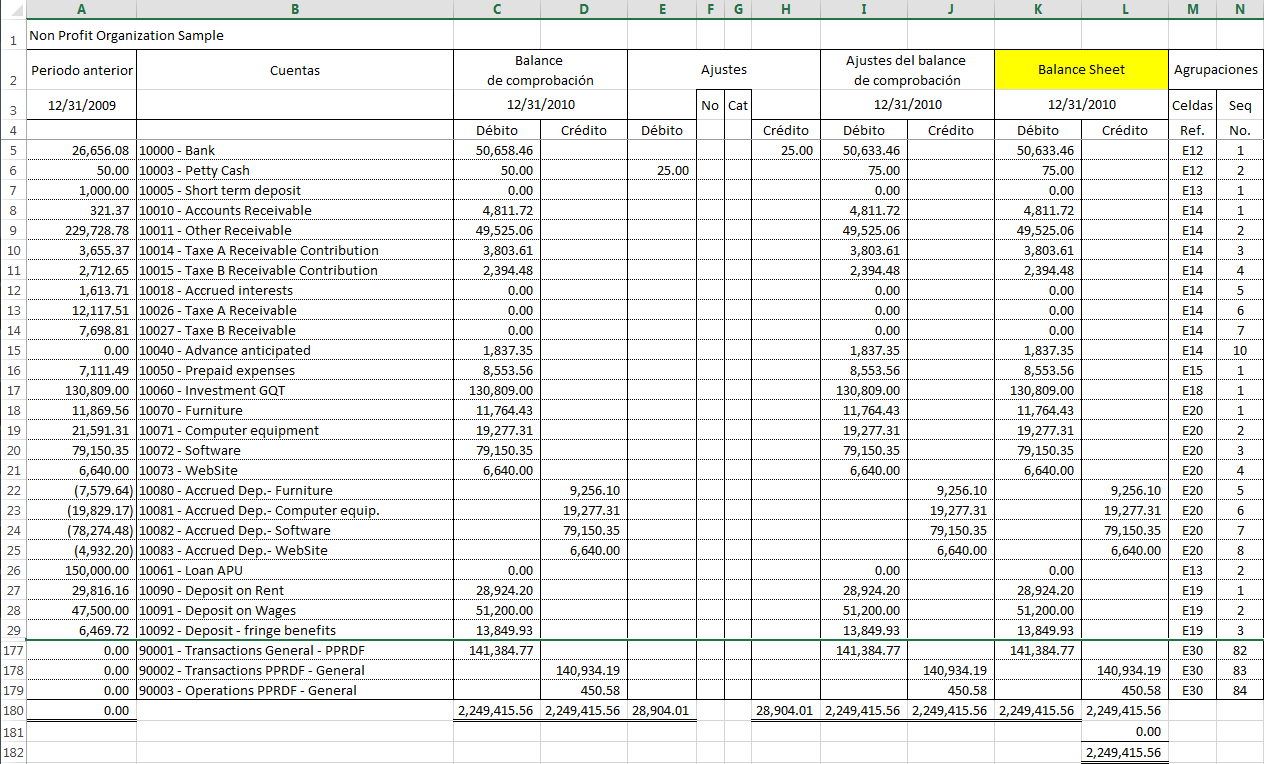Select '10090 - Deposit on Rent' cell

point(294,590)
